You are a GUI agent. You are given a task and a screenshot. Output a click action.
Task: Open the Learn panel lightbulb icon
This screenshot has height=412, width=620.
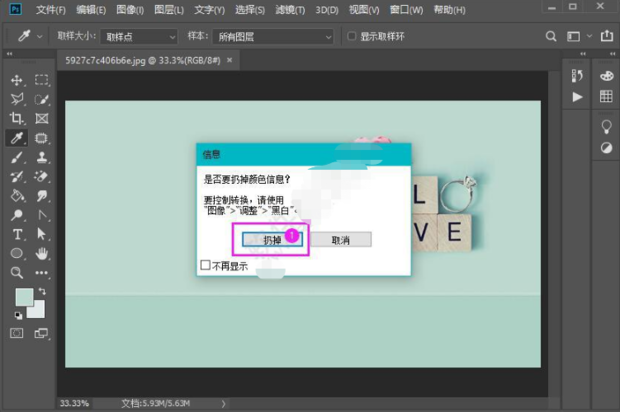[606, 127]
